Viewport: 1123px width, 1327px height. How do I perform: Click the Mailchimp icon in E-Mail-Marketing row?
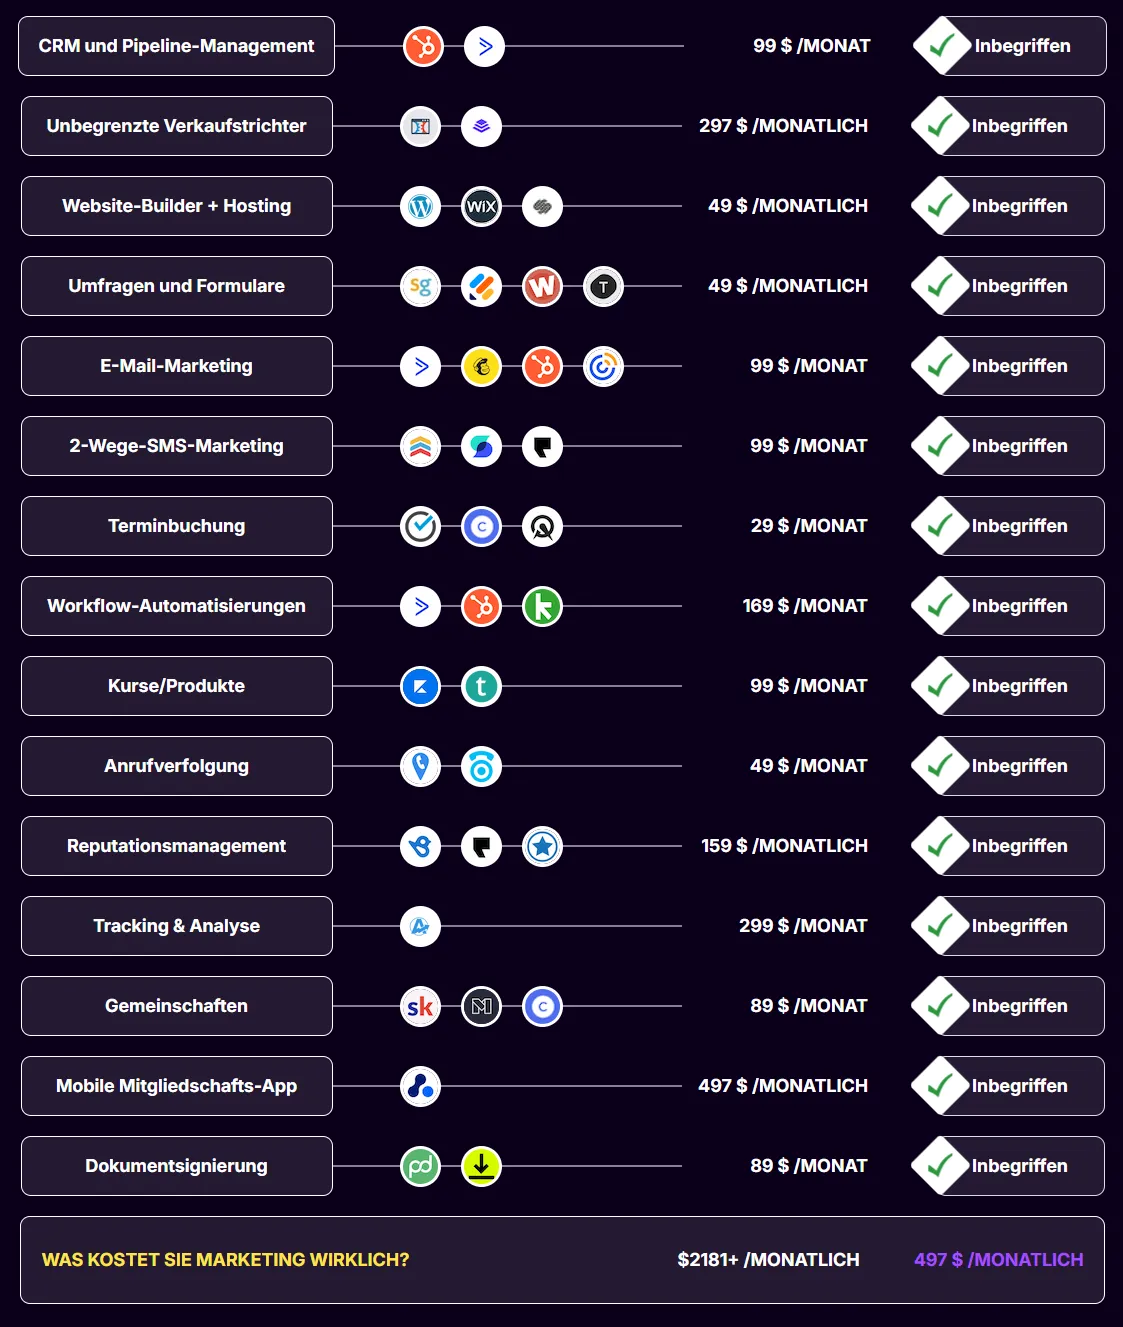tap(482, 366)
